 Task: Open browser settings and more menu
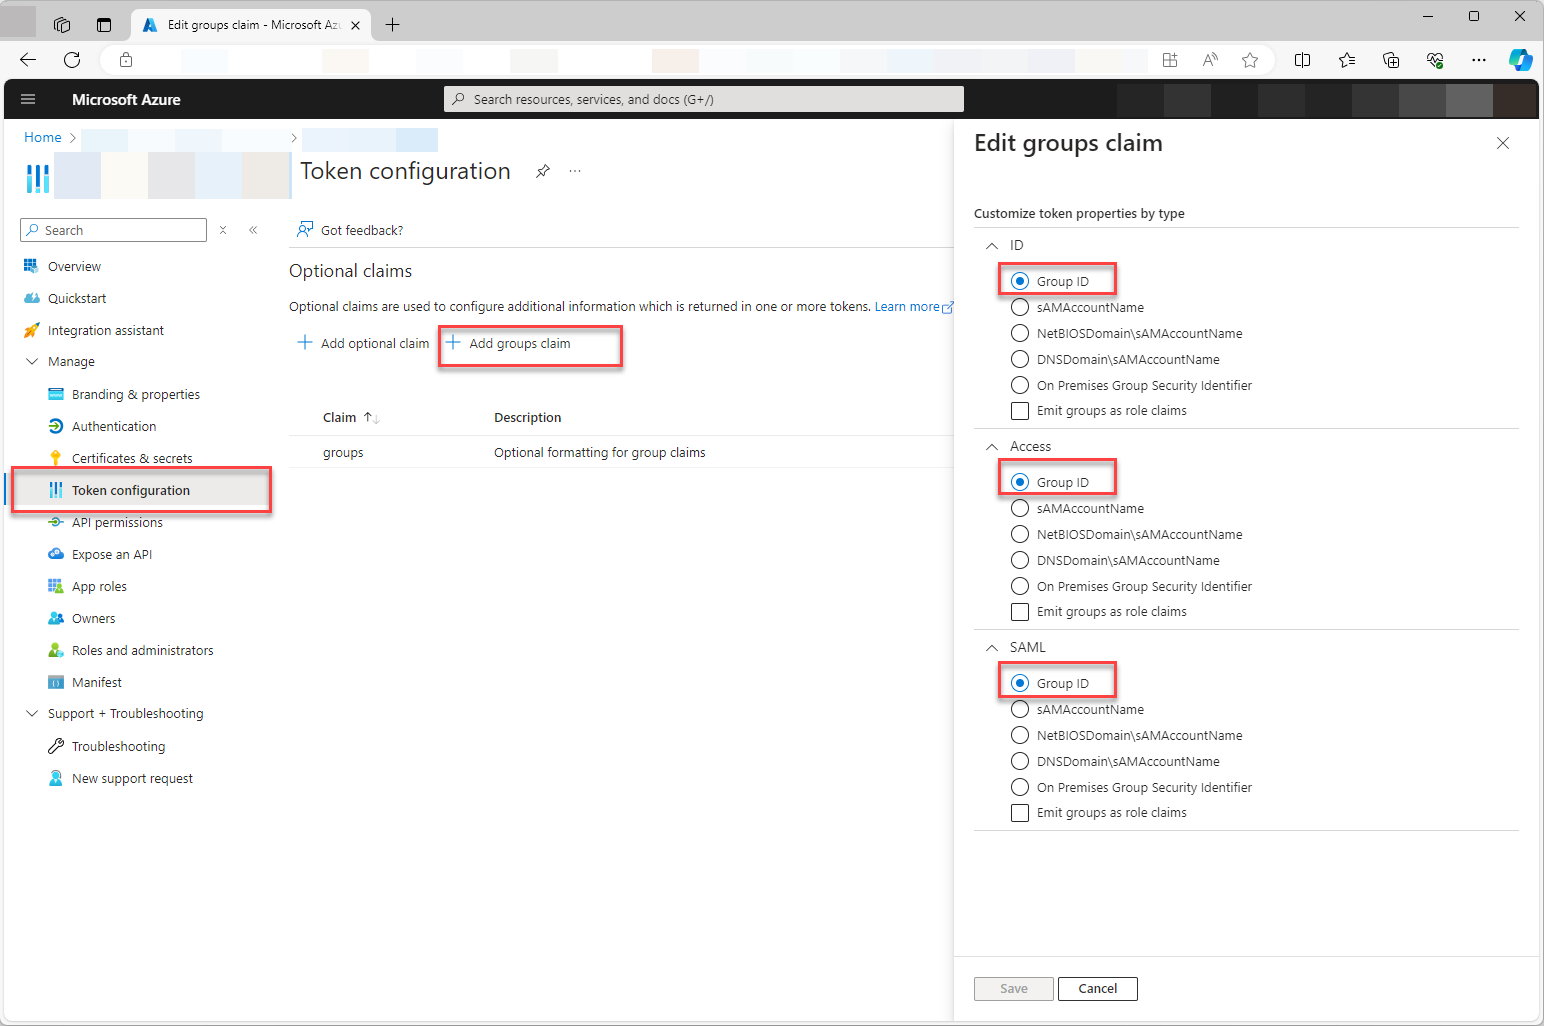pyautogui.click(x=1479, y=60)
